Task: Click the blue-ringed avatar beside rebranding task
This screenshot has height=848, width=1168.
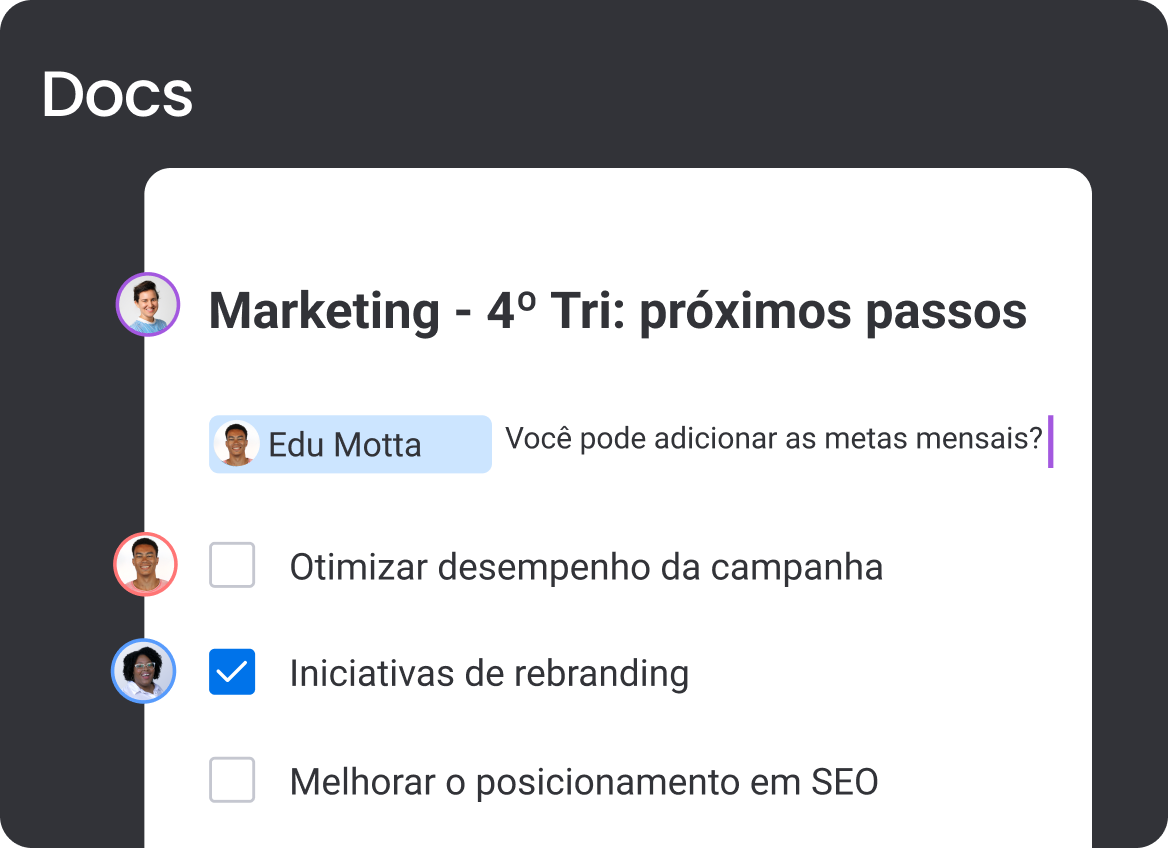Action: [144, 671]
